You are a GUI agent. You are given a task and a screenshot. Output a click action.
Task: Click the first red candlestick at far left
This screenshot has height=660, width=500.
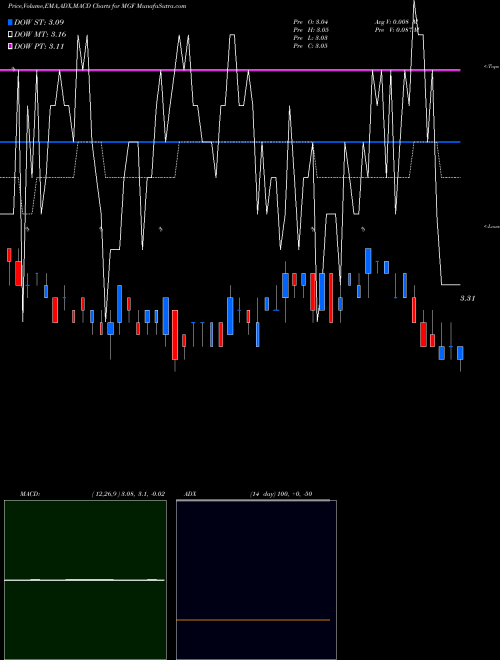point(9,255)
